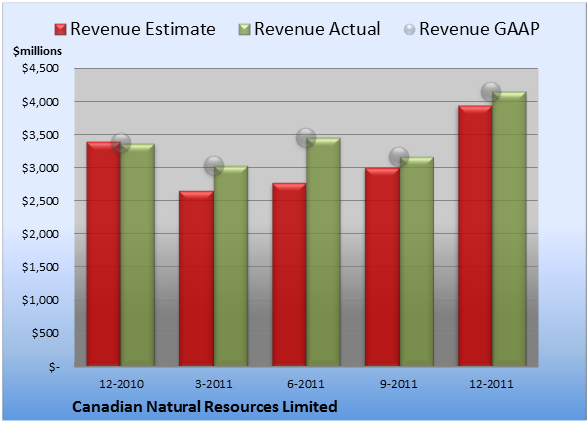The height and width of the screenshot is (422, 588).
Task: Click the '$3,500' axis value
Action: coord(40,135)
